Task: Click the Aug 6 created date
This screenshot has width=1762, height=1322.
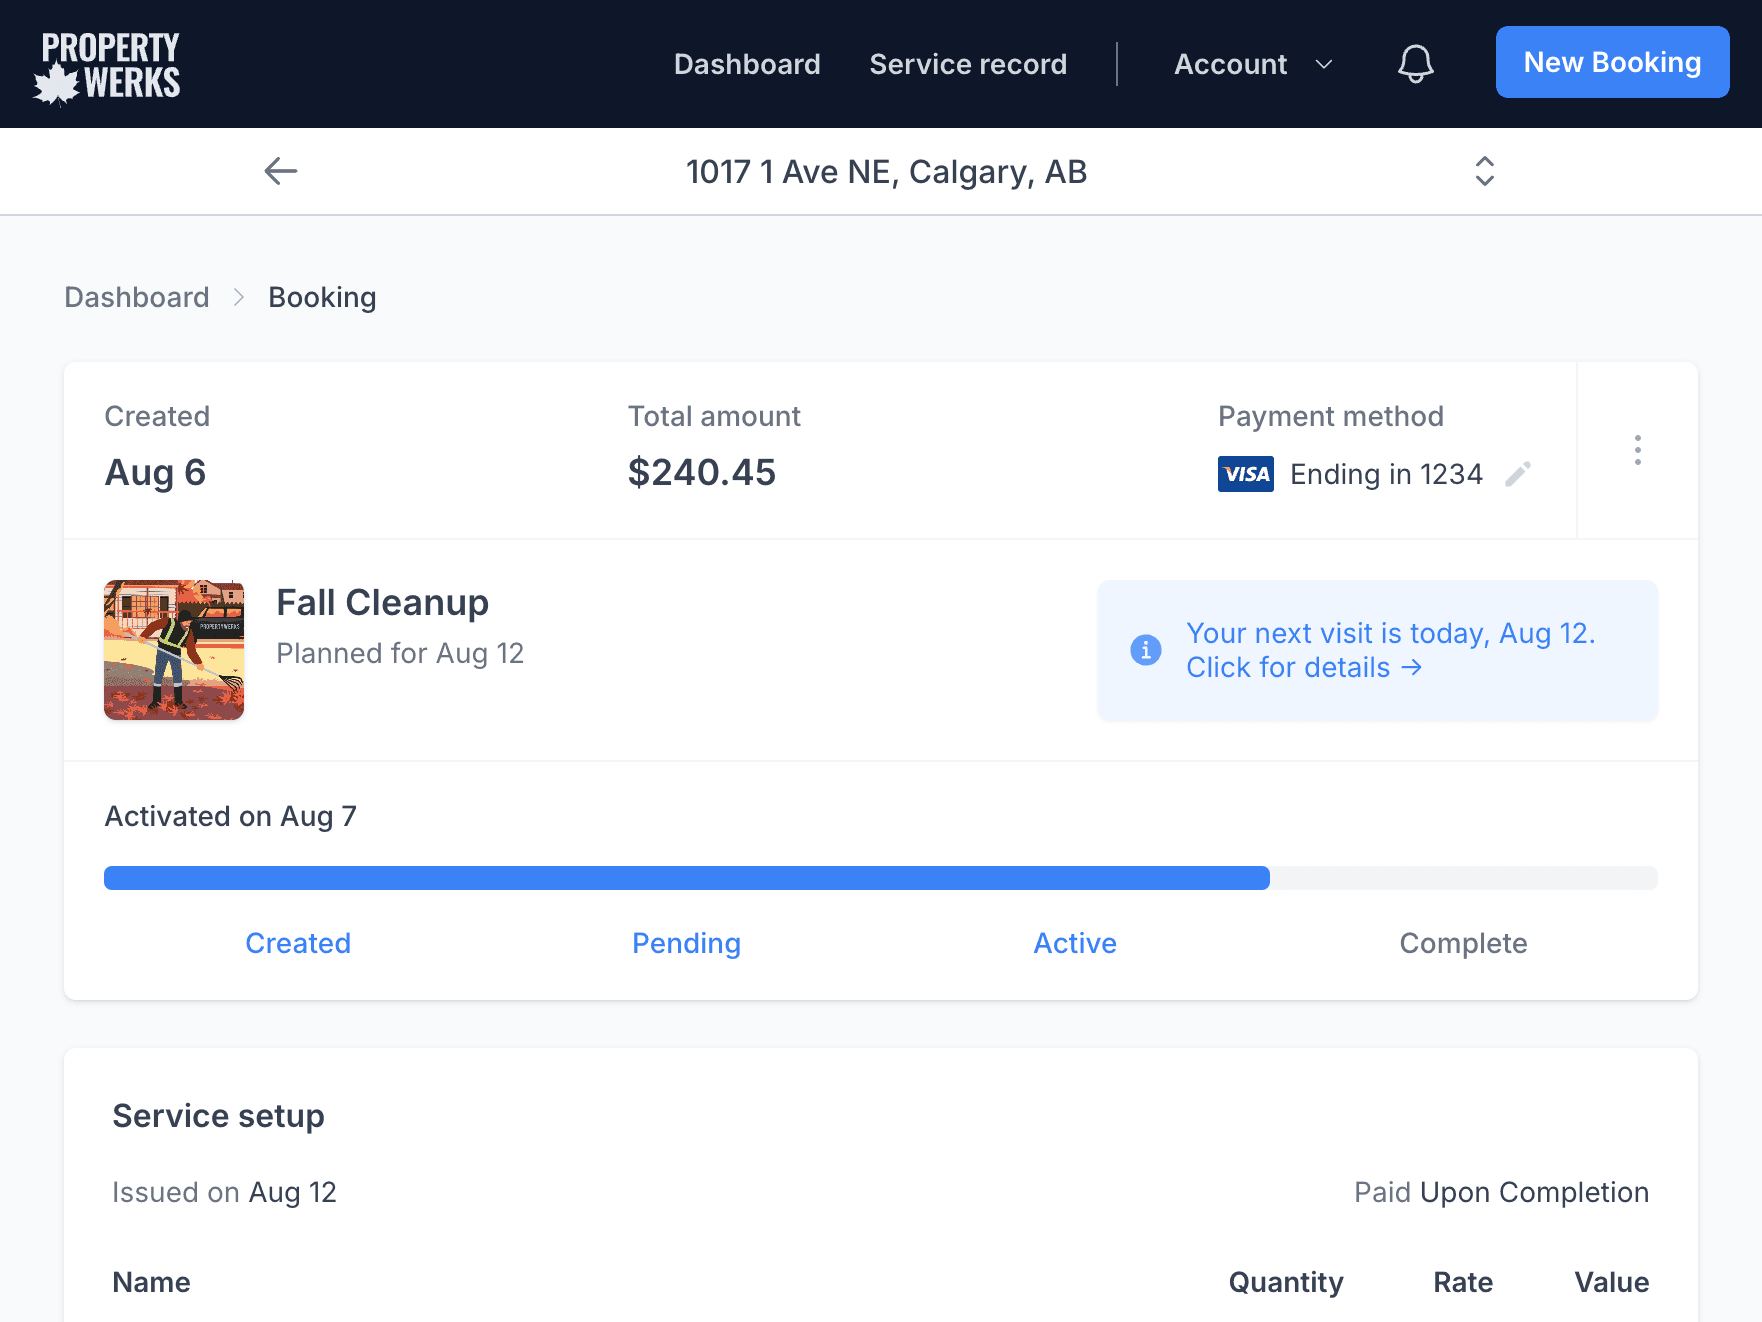Action: coord(155,472)
